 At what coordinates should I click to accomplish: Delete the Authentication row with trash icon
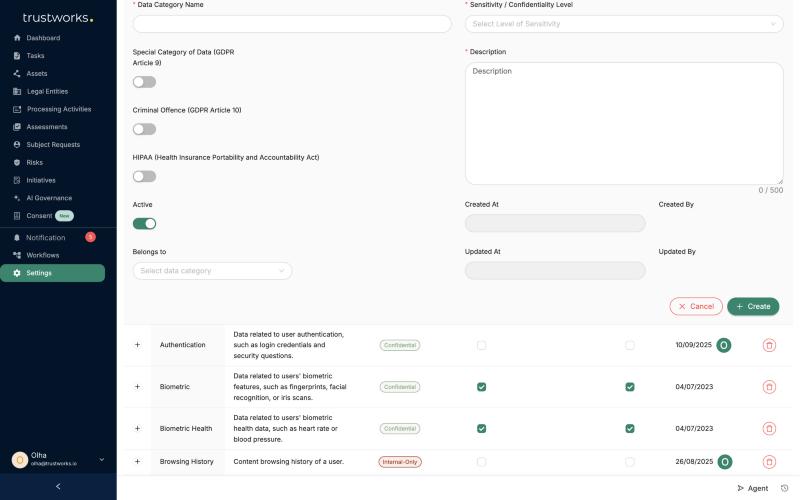click(x=769, y=345)
